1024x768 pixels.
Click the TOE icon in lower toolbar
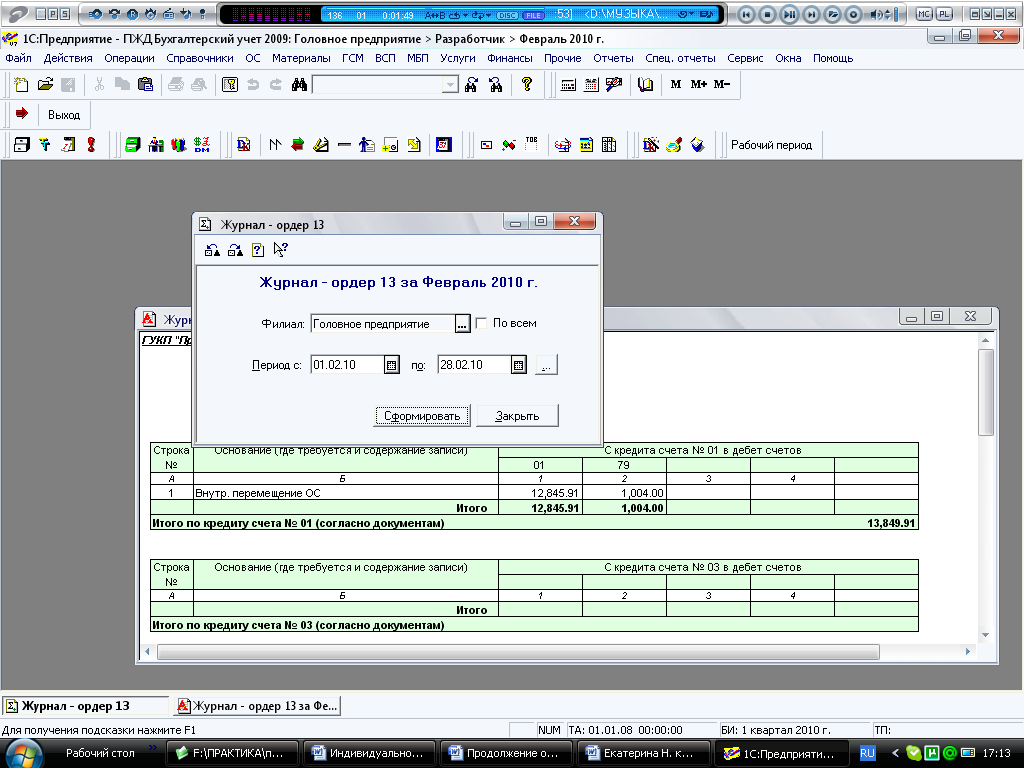[x=532, y=144]
